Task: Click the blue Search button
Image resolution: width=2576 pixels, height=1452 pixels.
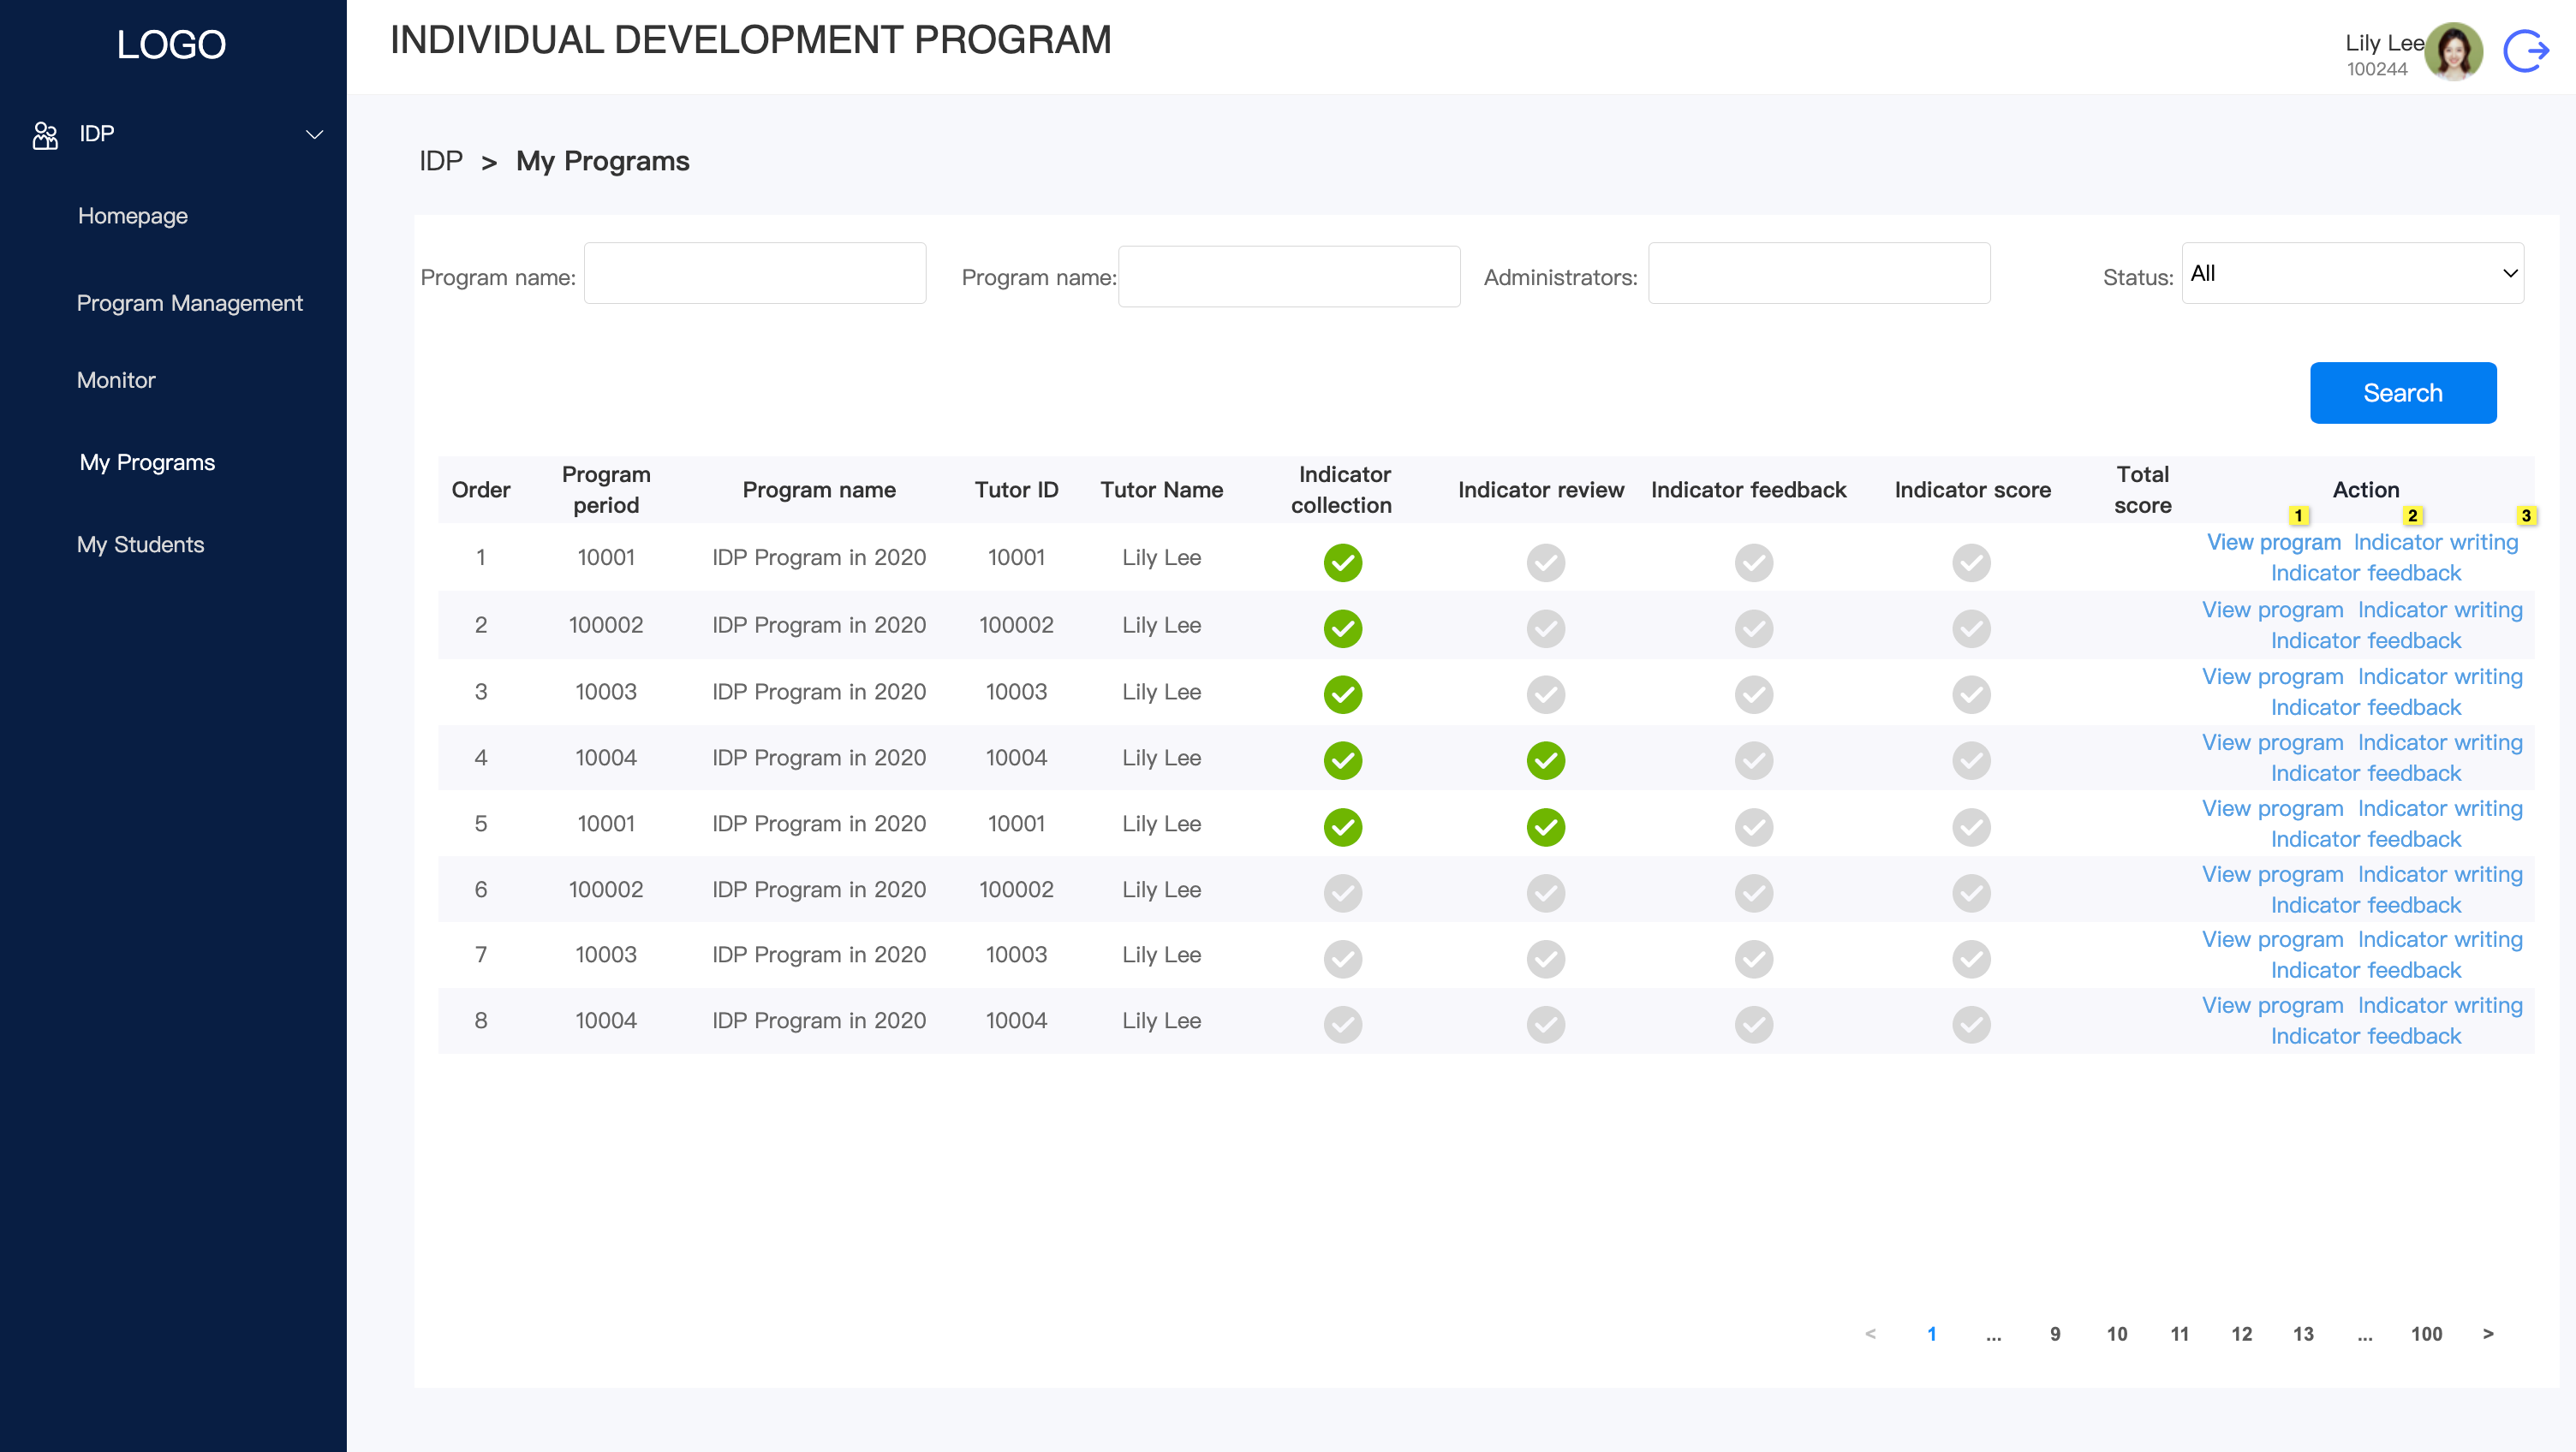Action: pyautogui.click(x=2402, y=393)
